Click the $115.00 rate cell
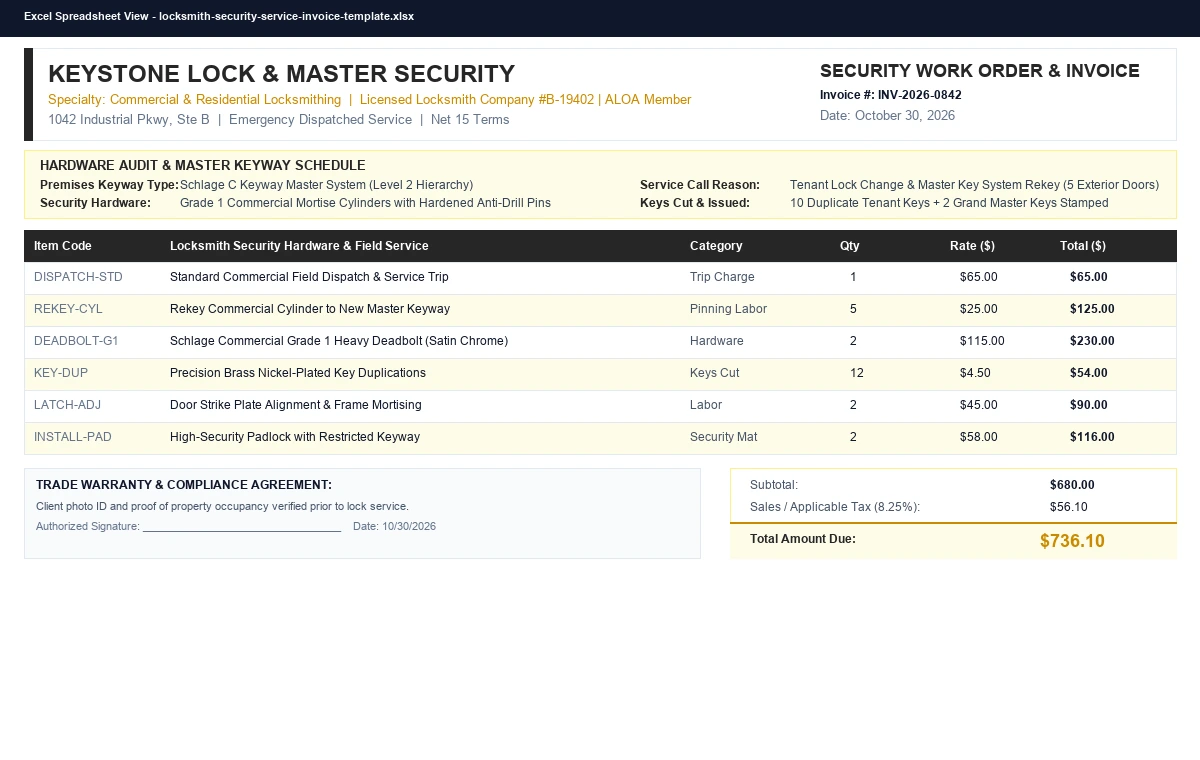The width and height of the screenshot is (1200, 760). 982,341
